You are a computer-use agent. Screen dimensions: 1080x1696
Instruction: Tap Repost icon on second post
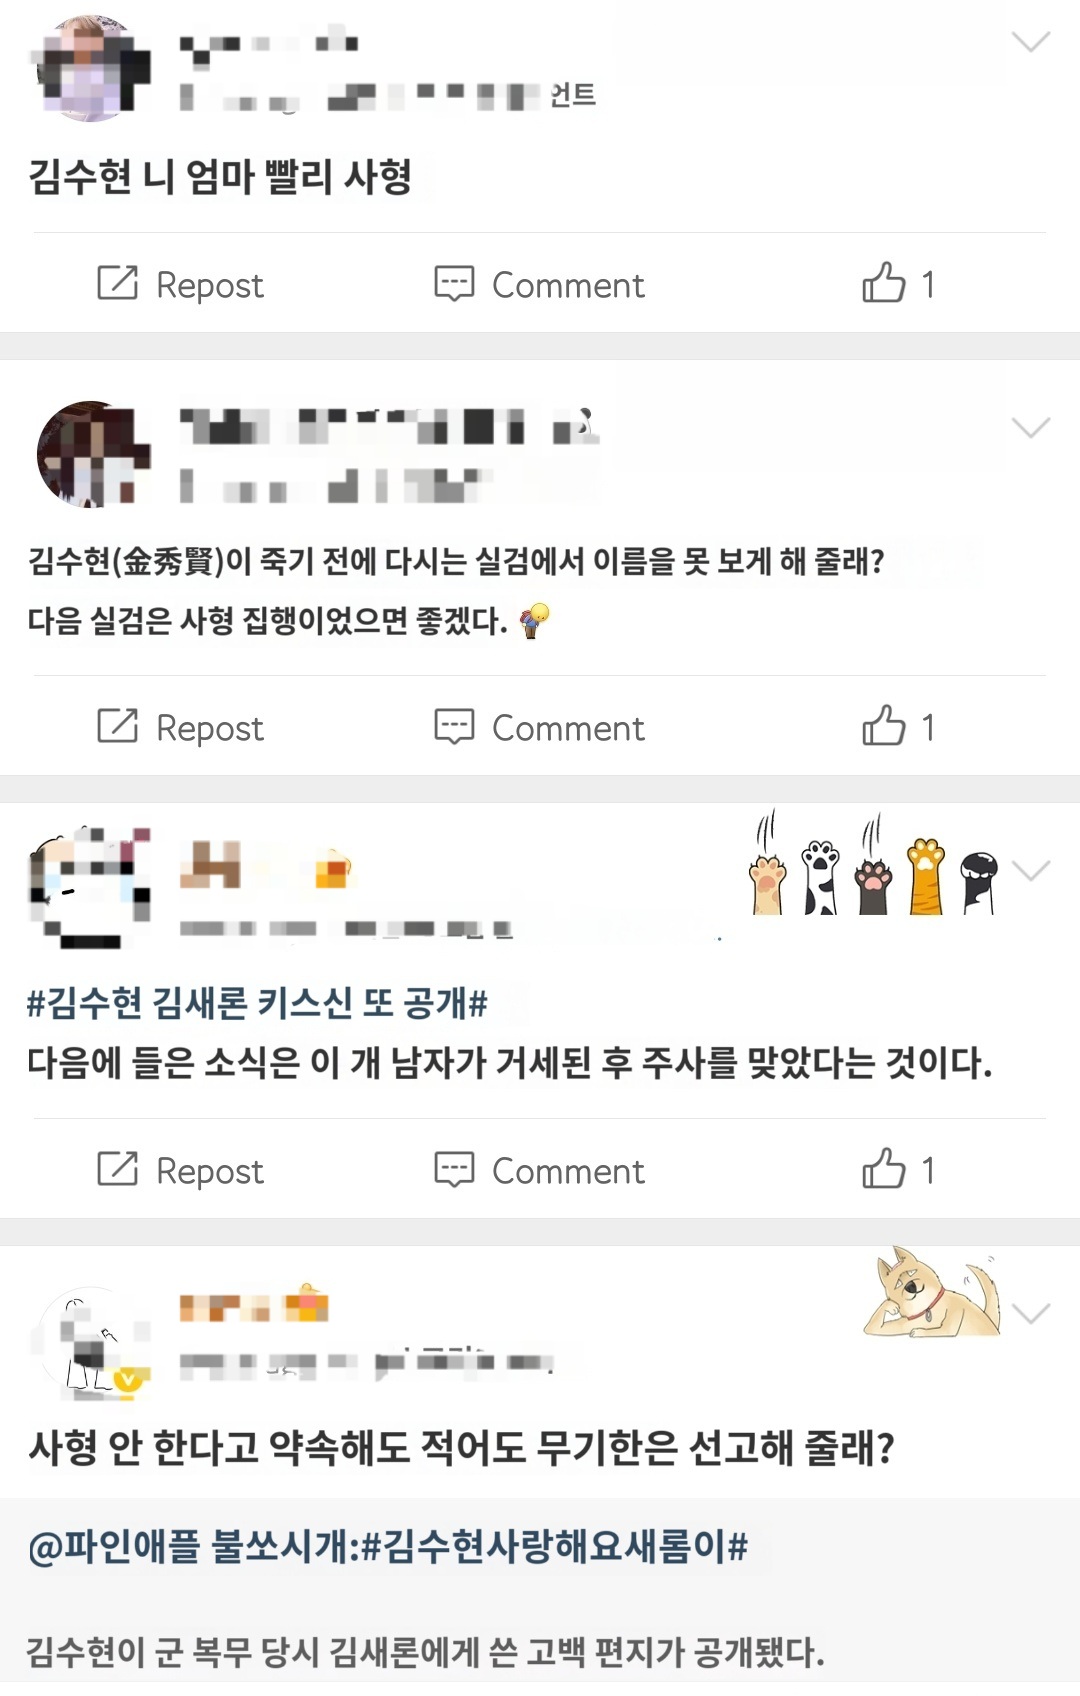117,726
